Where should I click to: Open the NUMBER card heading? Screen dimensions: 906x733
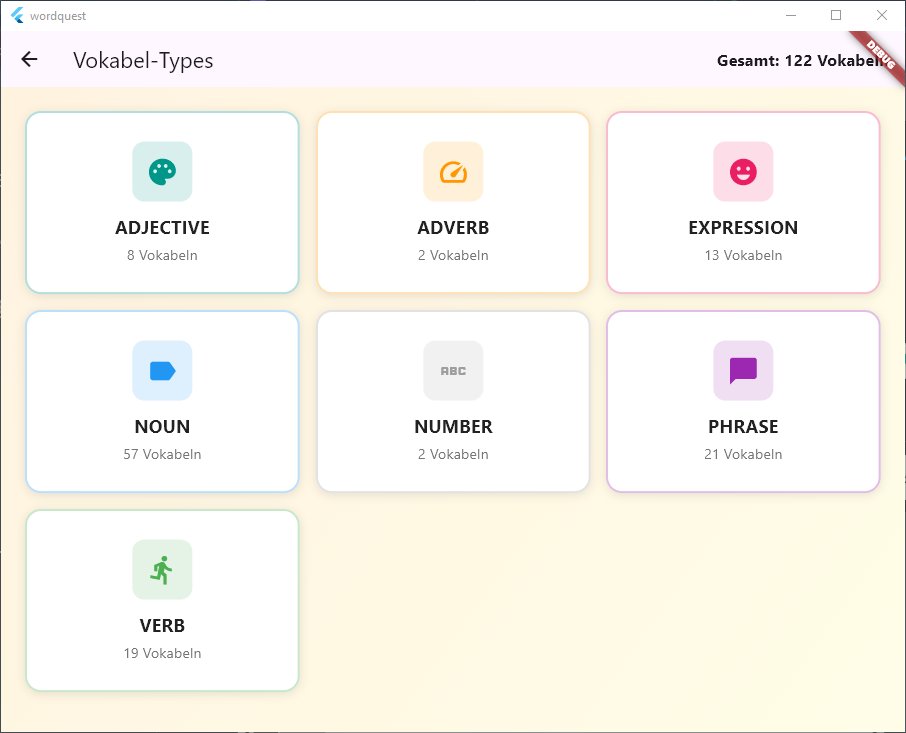pos(453,426)
